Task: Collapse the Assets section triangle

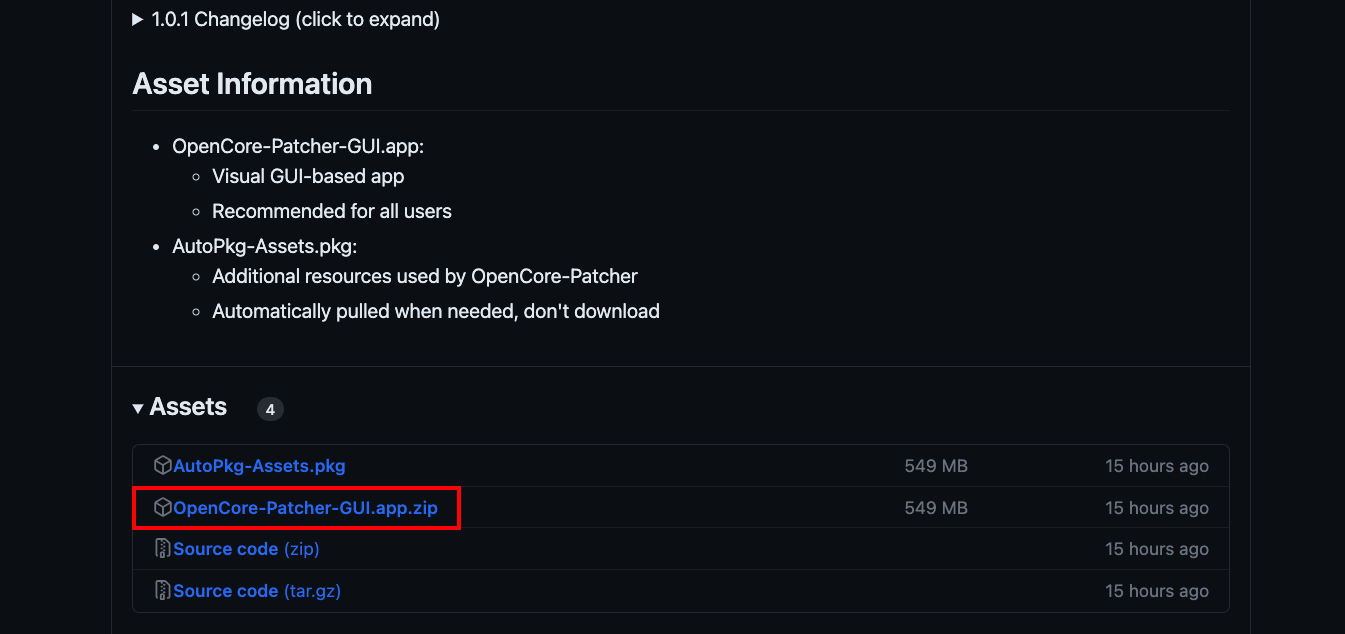Action: tap(138, 408)
